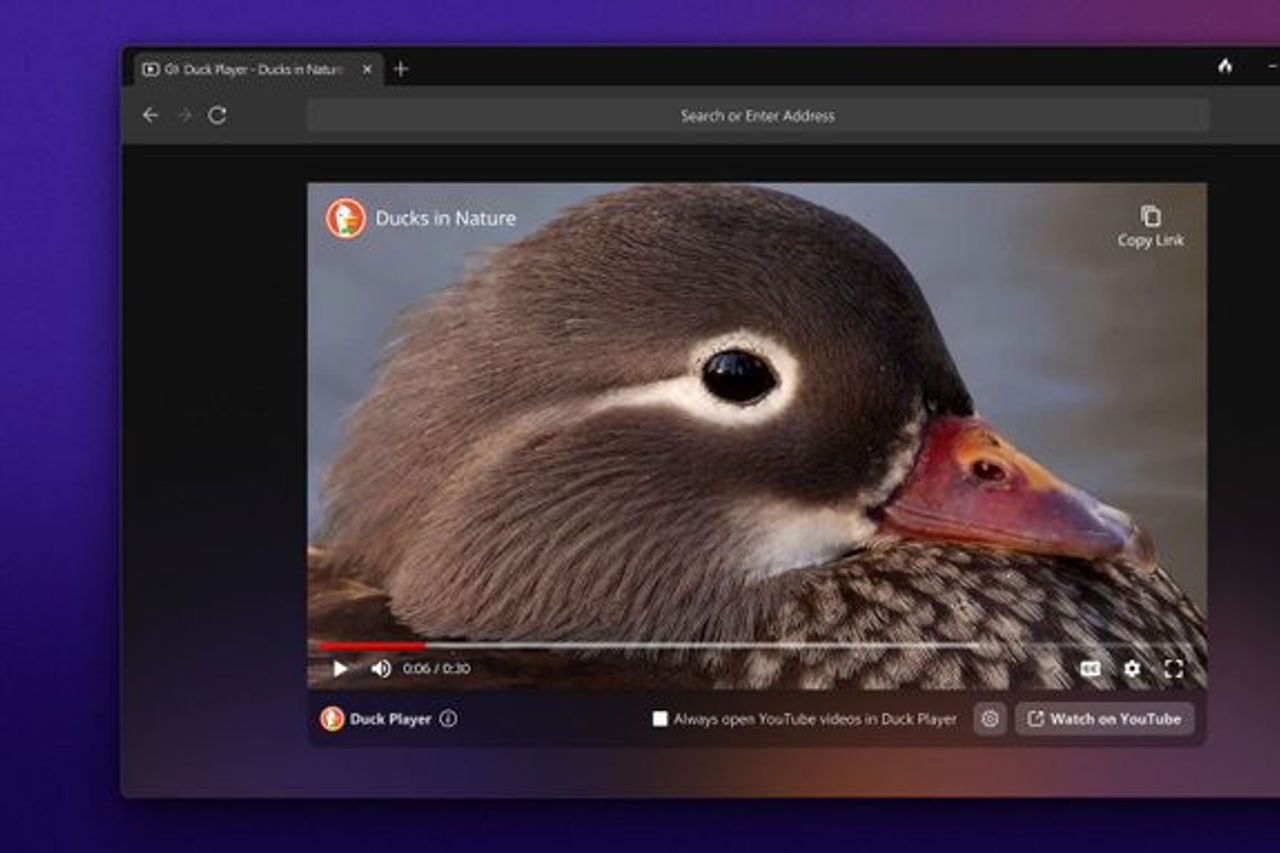Play the video with play button

(340, 669)
